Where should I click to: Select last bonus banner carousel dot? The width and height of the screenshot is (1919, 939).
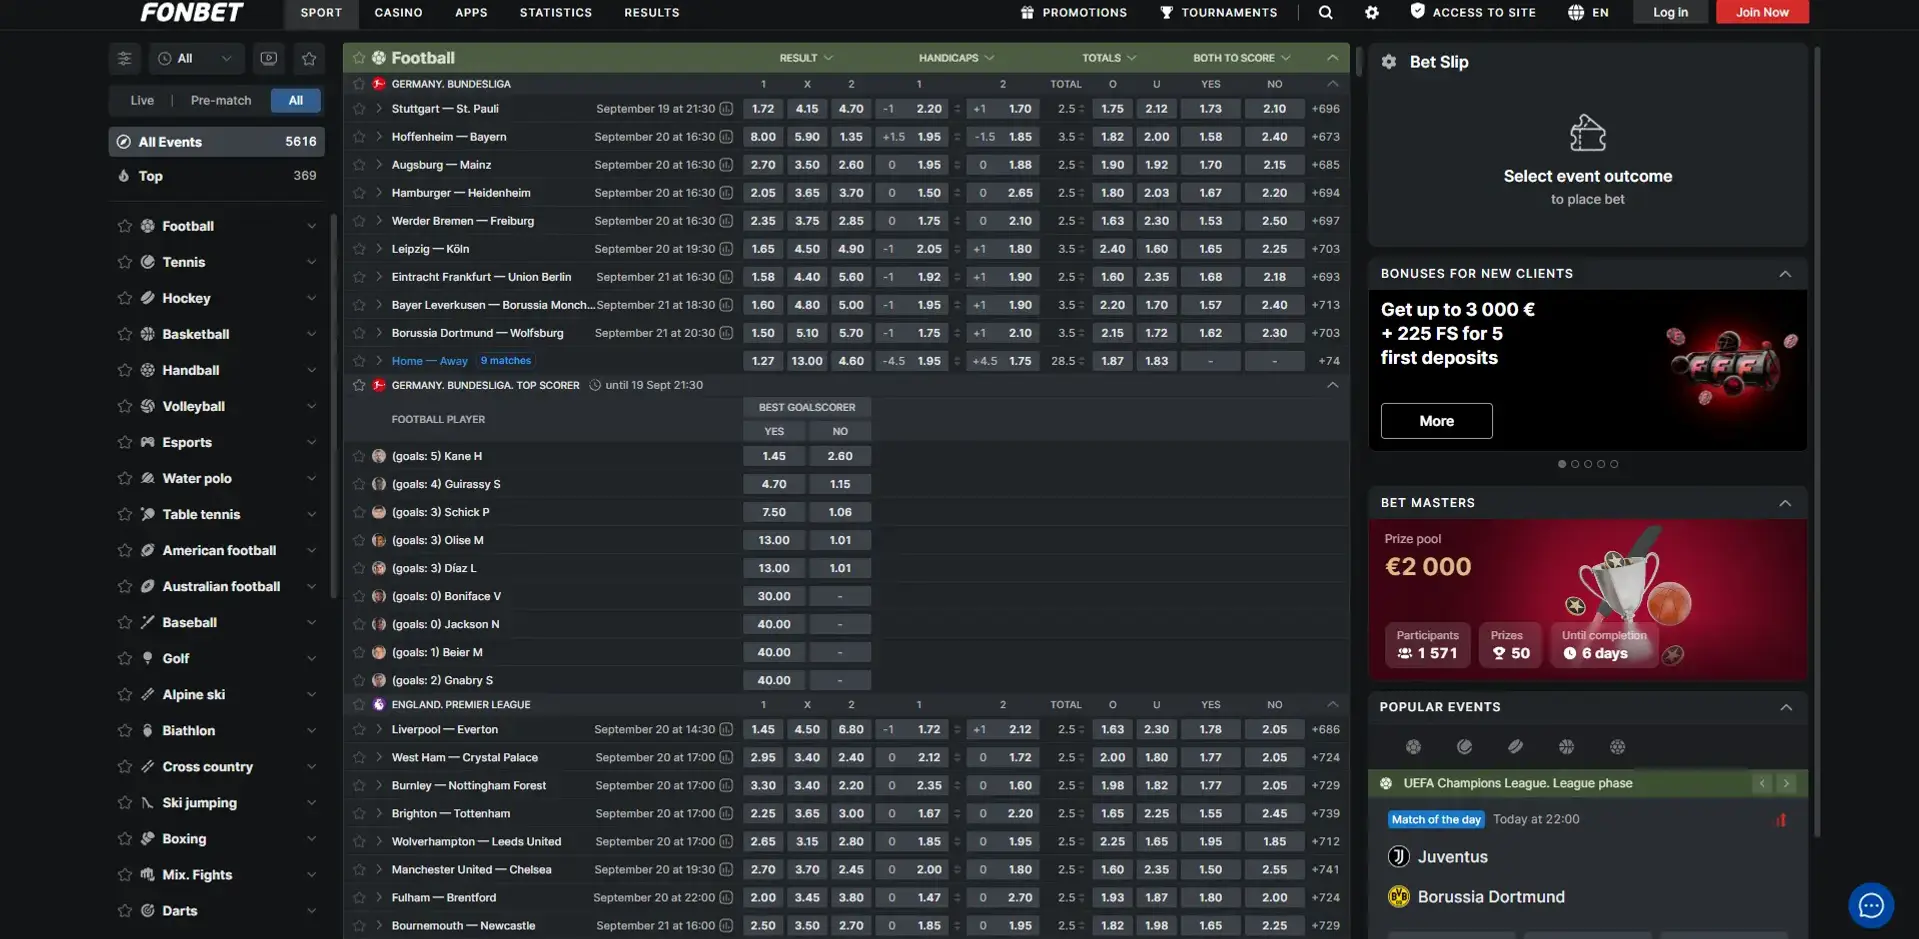point(1614,464)
